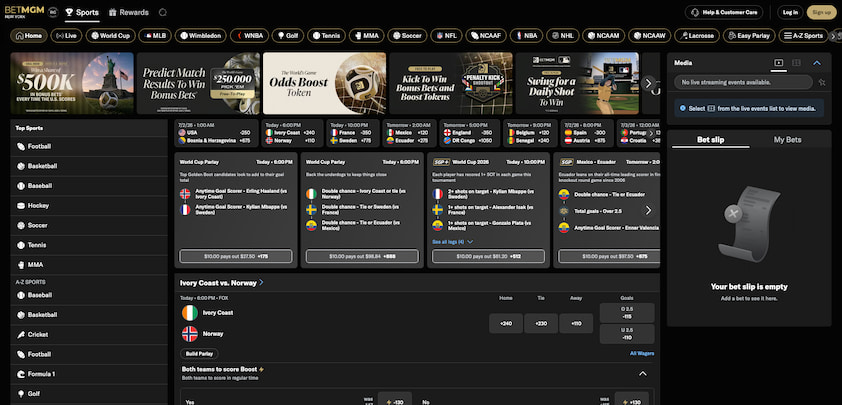Pick Ivory Coast home odds +240
Screen dimensions: 842x405
[x=506, y=324]
